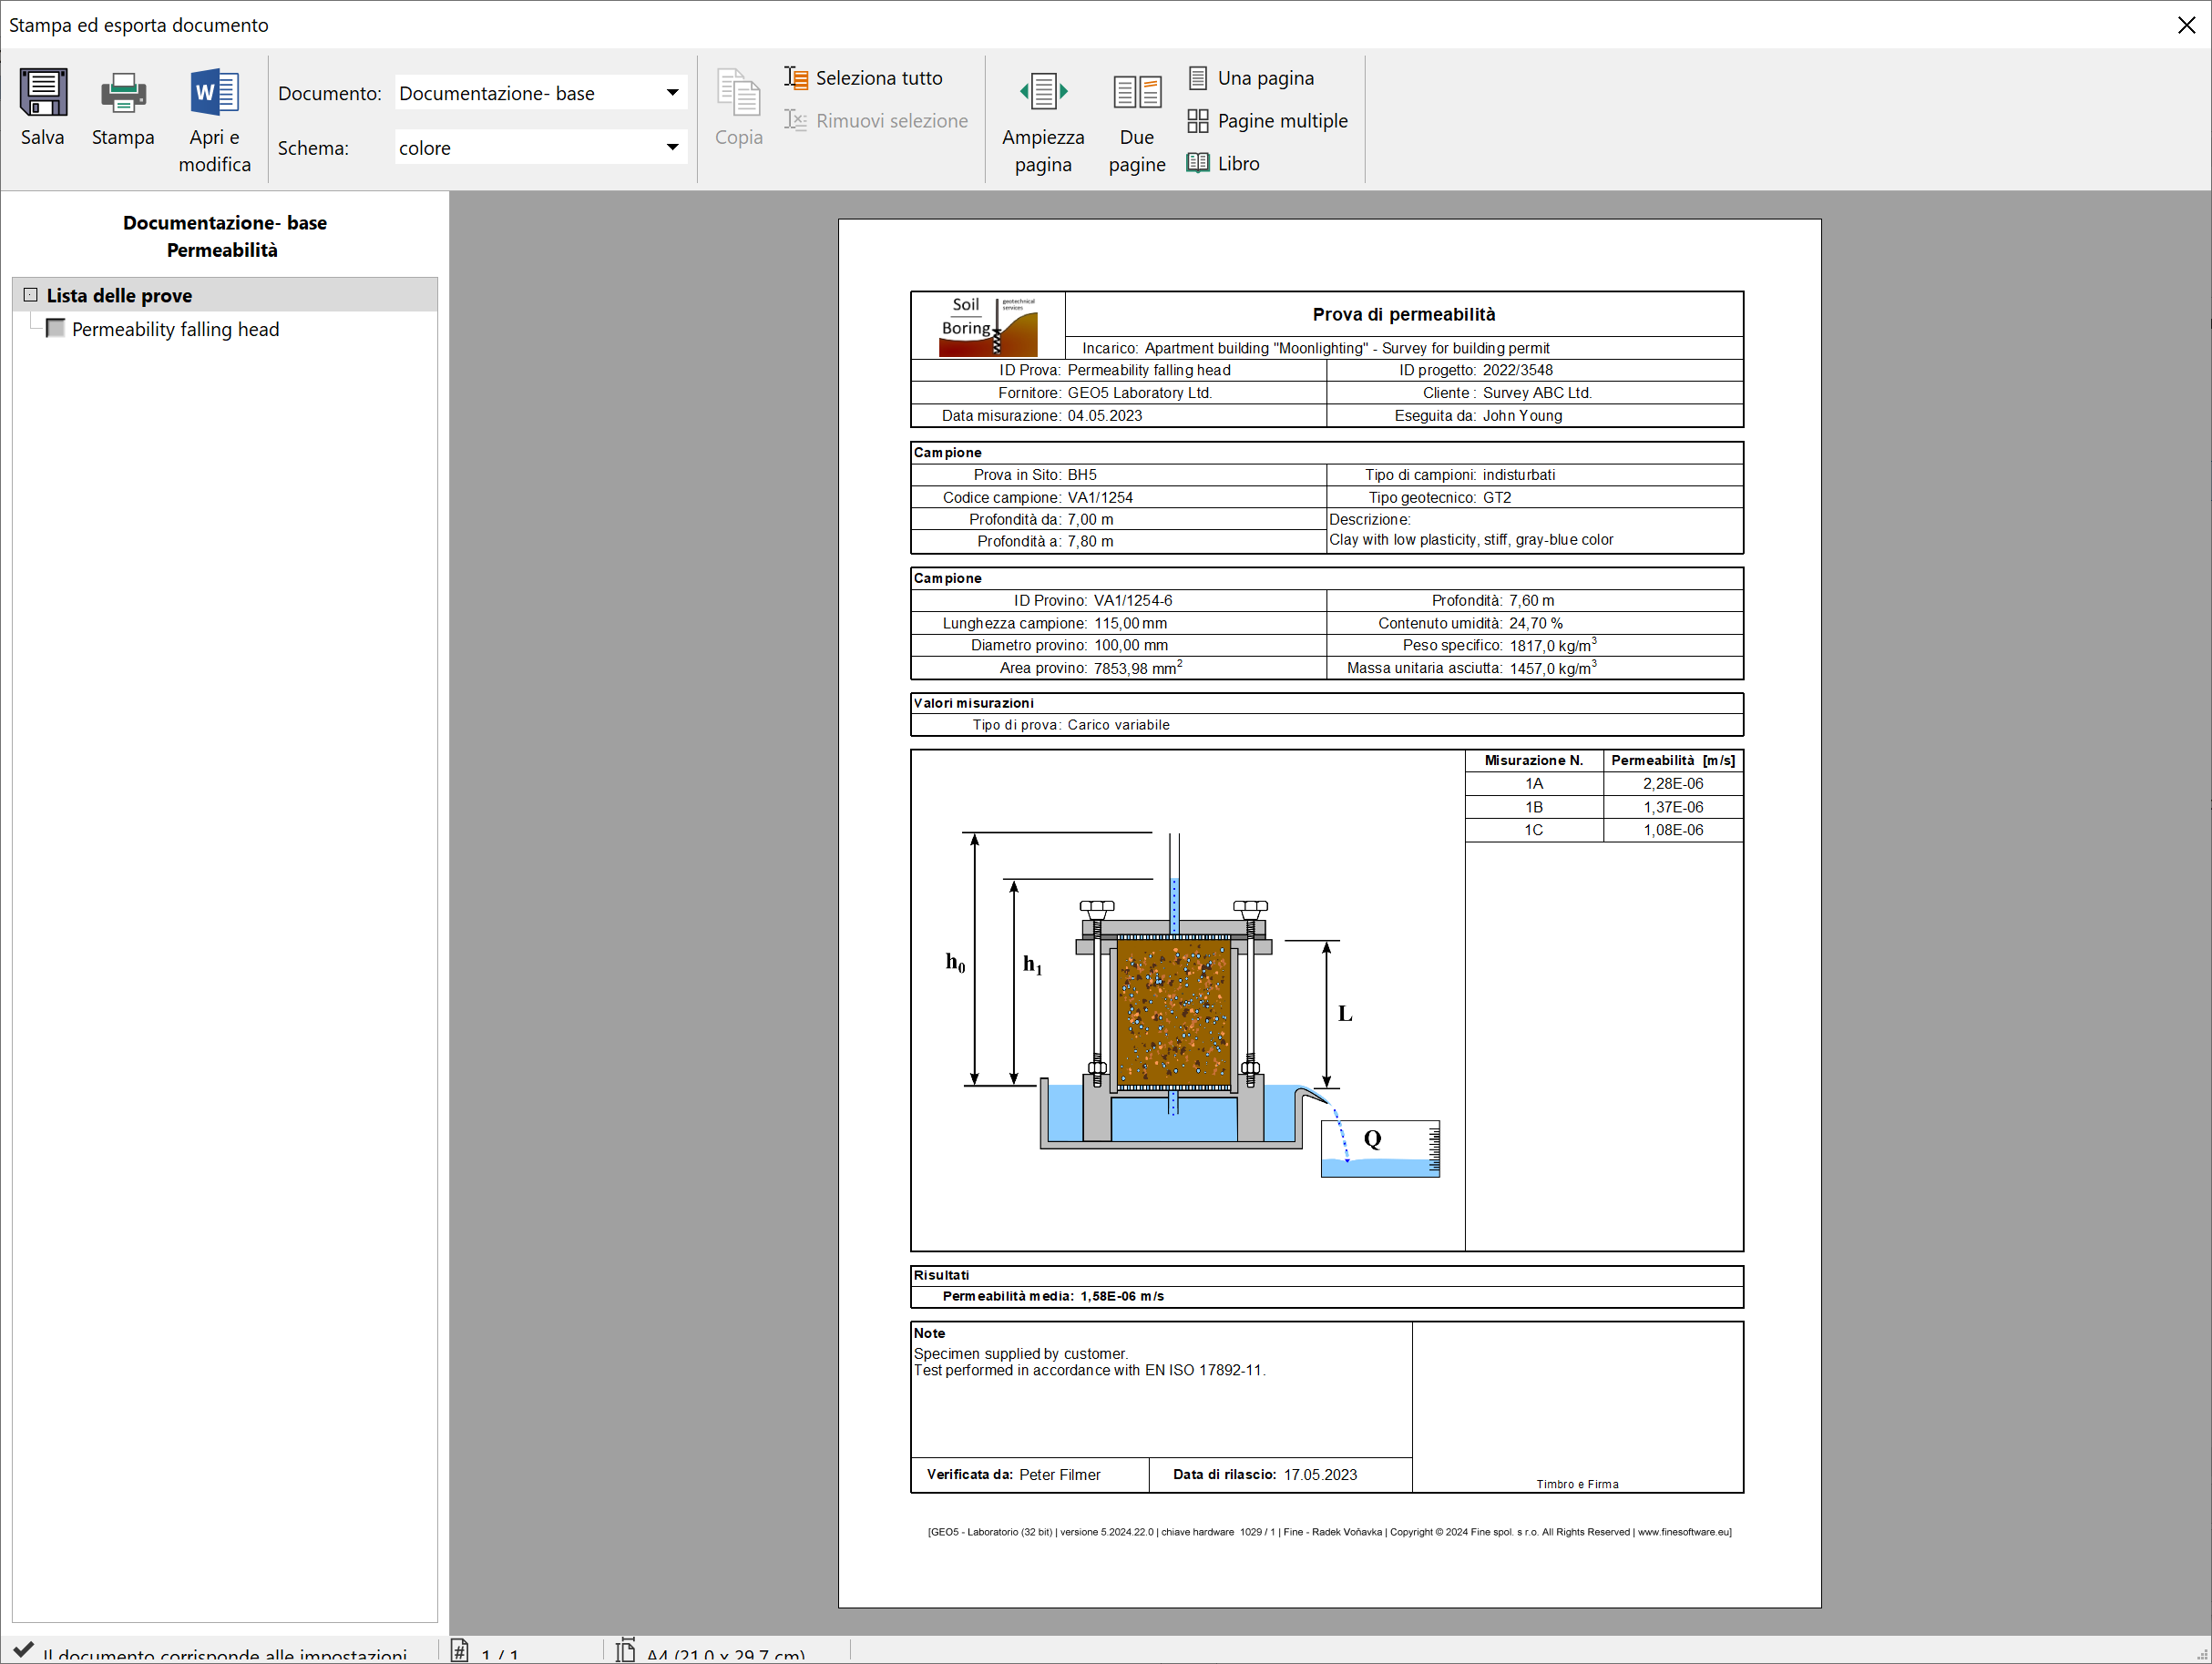Click the A4 paper size icon
2212x1664 pixels.
click(626, 1651)
